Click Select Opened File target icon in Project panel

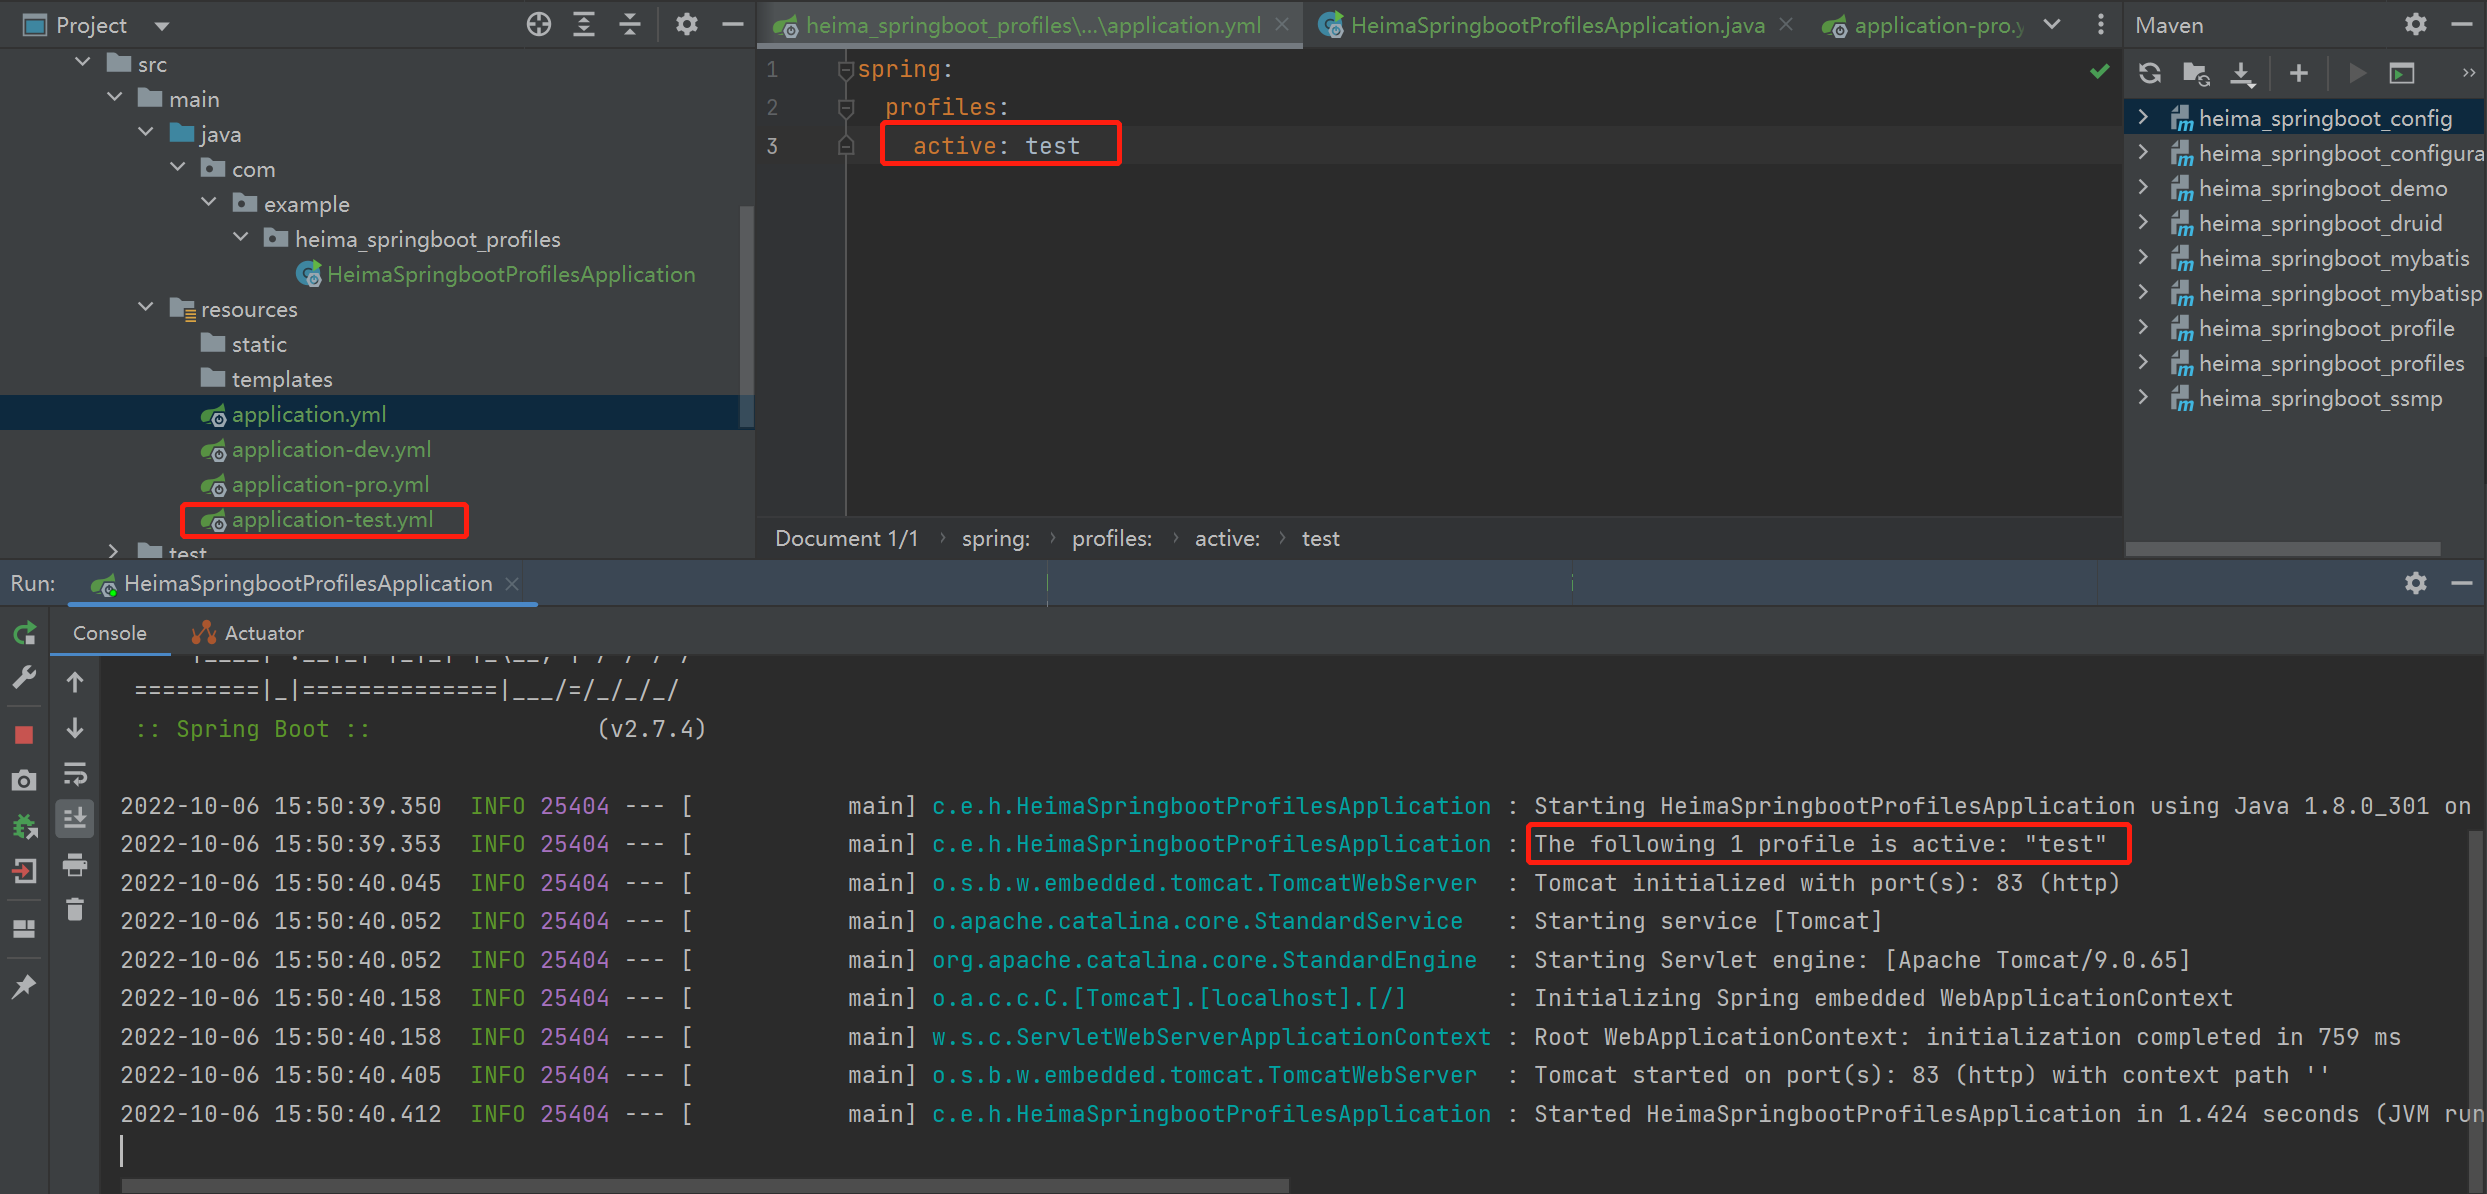click(x=538, y=25)
